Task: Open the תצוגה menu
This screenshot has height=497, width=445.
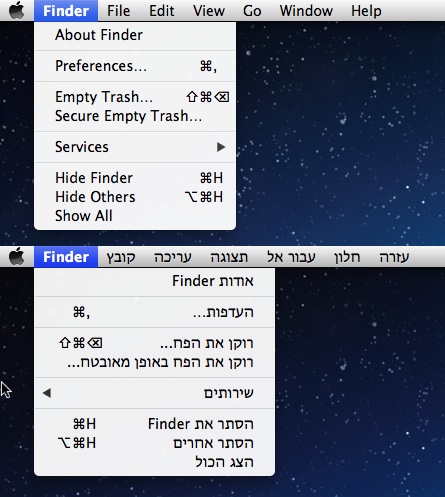Action: [x=229, y=257]
